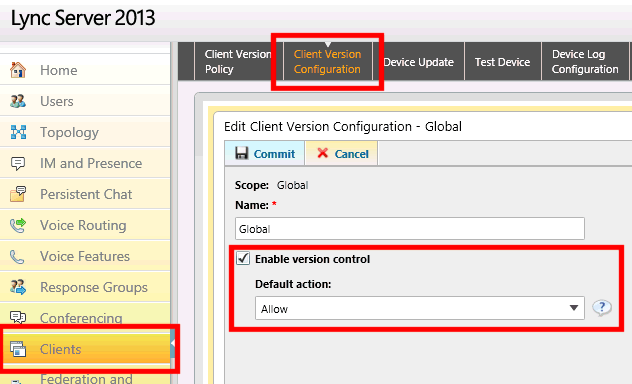Click the red X Cancel icon
Image resolution: width=632 pixels, height=384 pixels.
coord(322,153)
